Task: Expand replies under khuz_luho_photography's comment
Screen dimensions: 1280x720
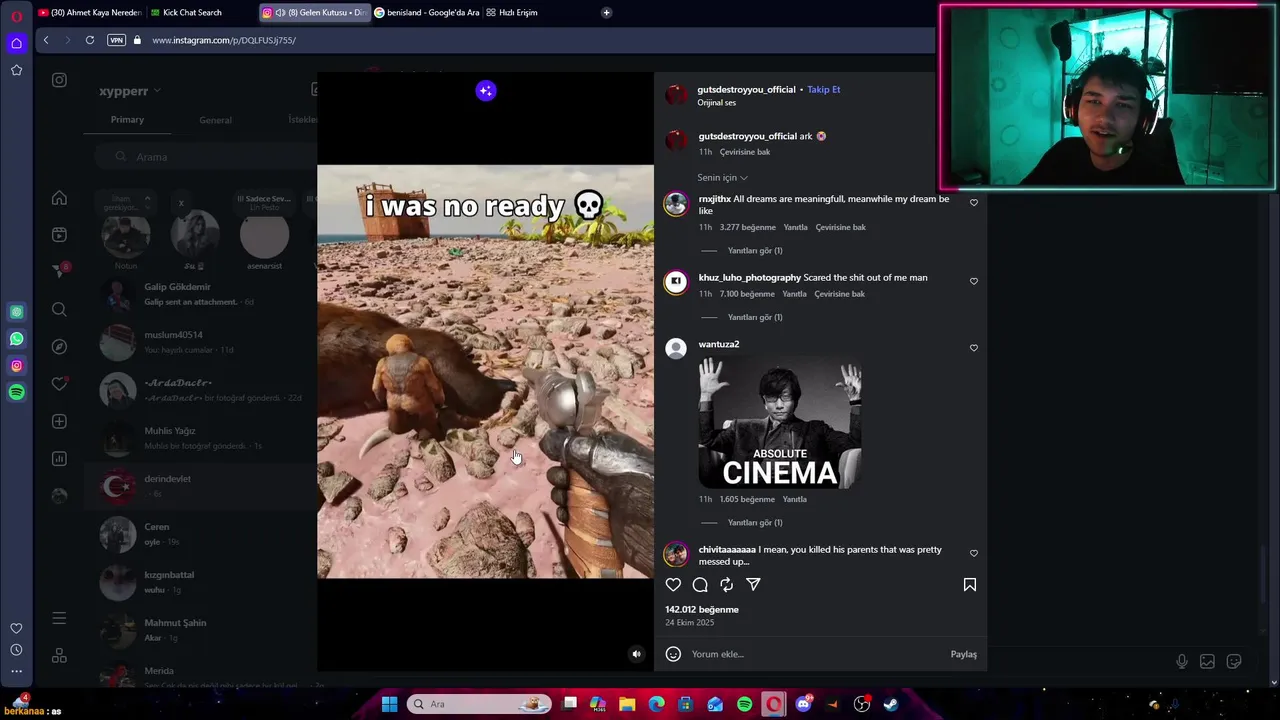Action: tap(755, 318)
